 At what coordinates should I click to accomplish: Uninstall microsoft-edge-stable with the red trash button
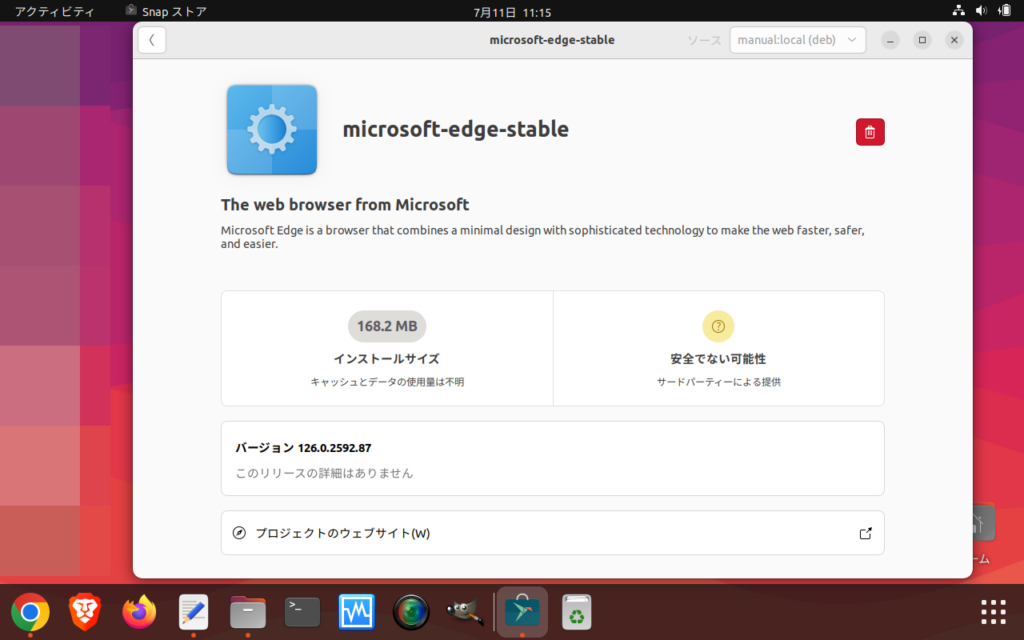(x=870, y=132)
